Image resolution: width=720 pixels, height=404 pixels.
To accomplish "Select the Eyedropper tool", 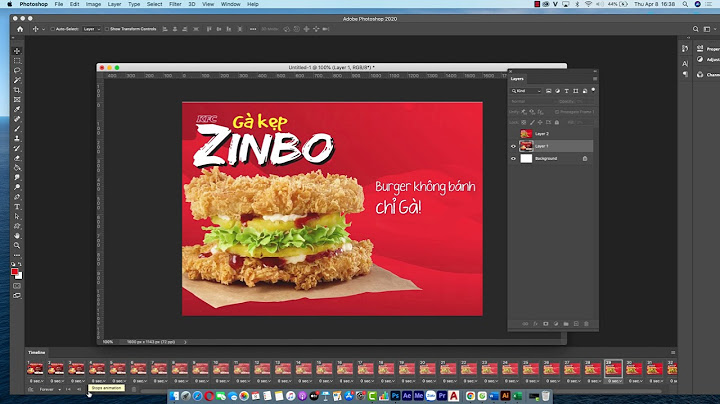I will point(17,109).
